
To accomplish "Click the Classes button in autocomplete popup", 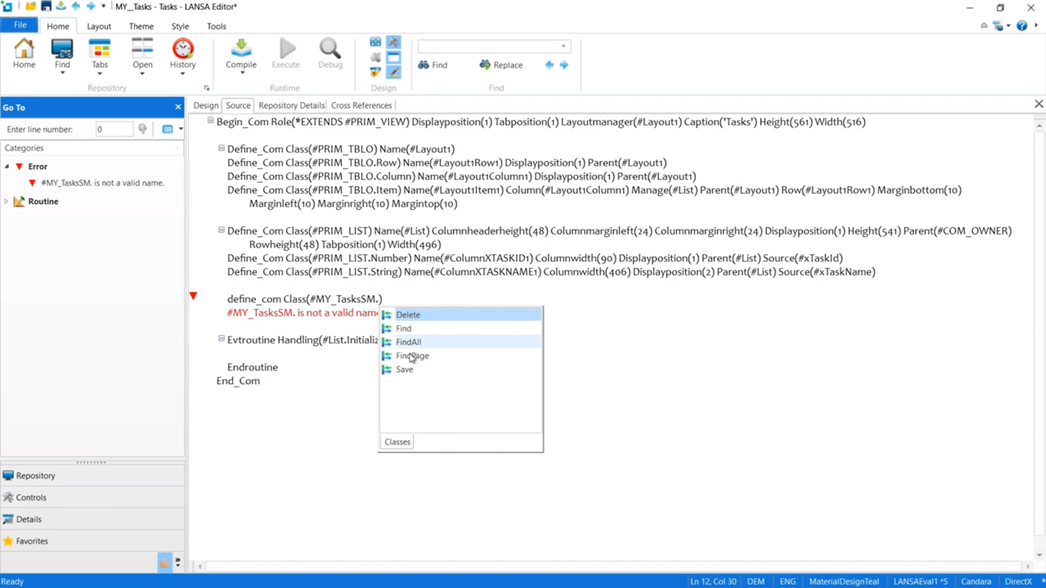I will pyautogui.click(x=398, y=442).
